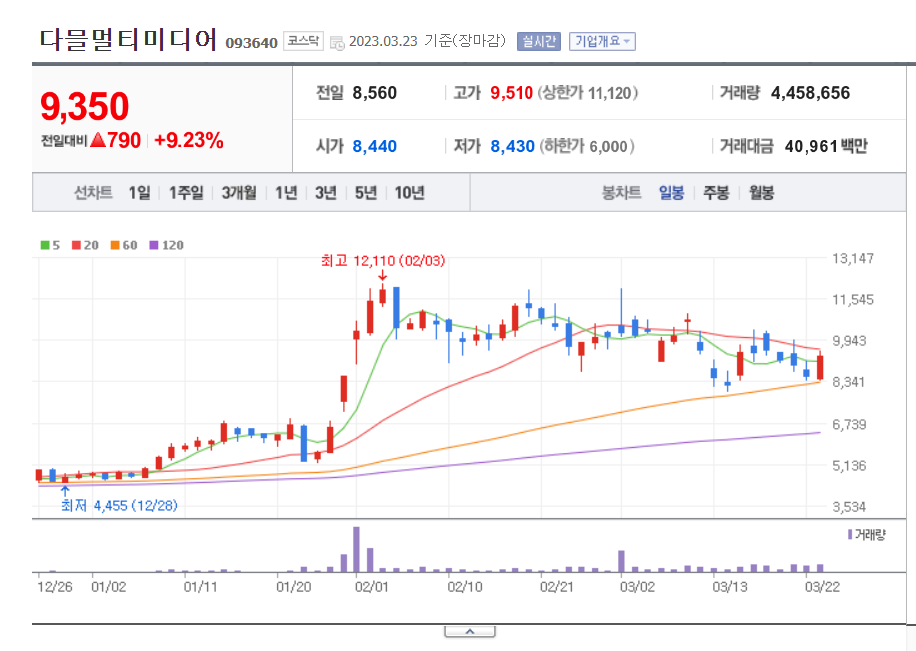Click the high price value 9,510

(512, 93)
